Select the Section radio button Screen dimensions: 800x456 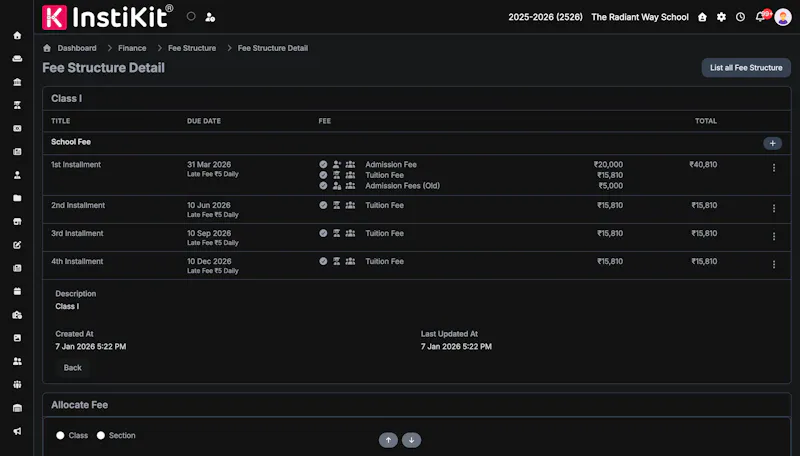101,435
